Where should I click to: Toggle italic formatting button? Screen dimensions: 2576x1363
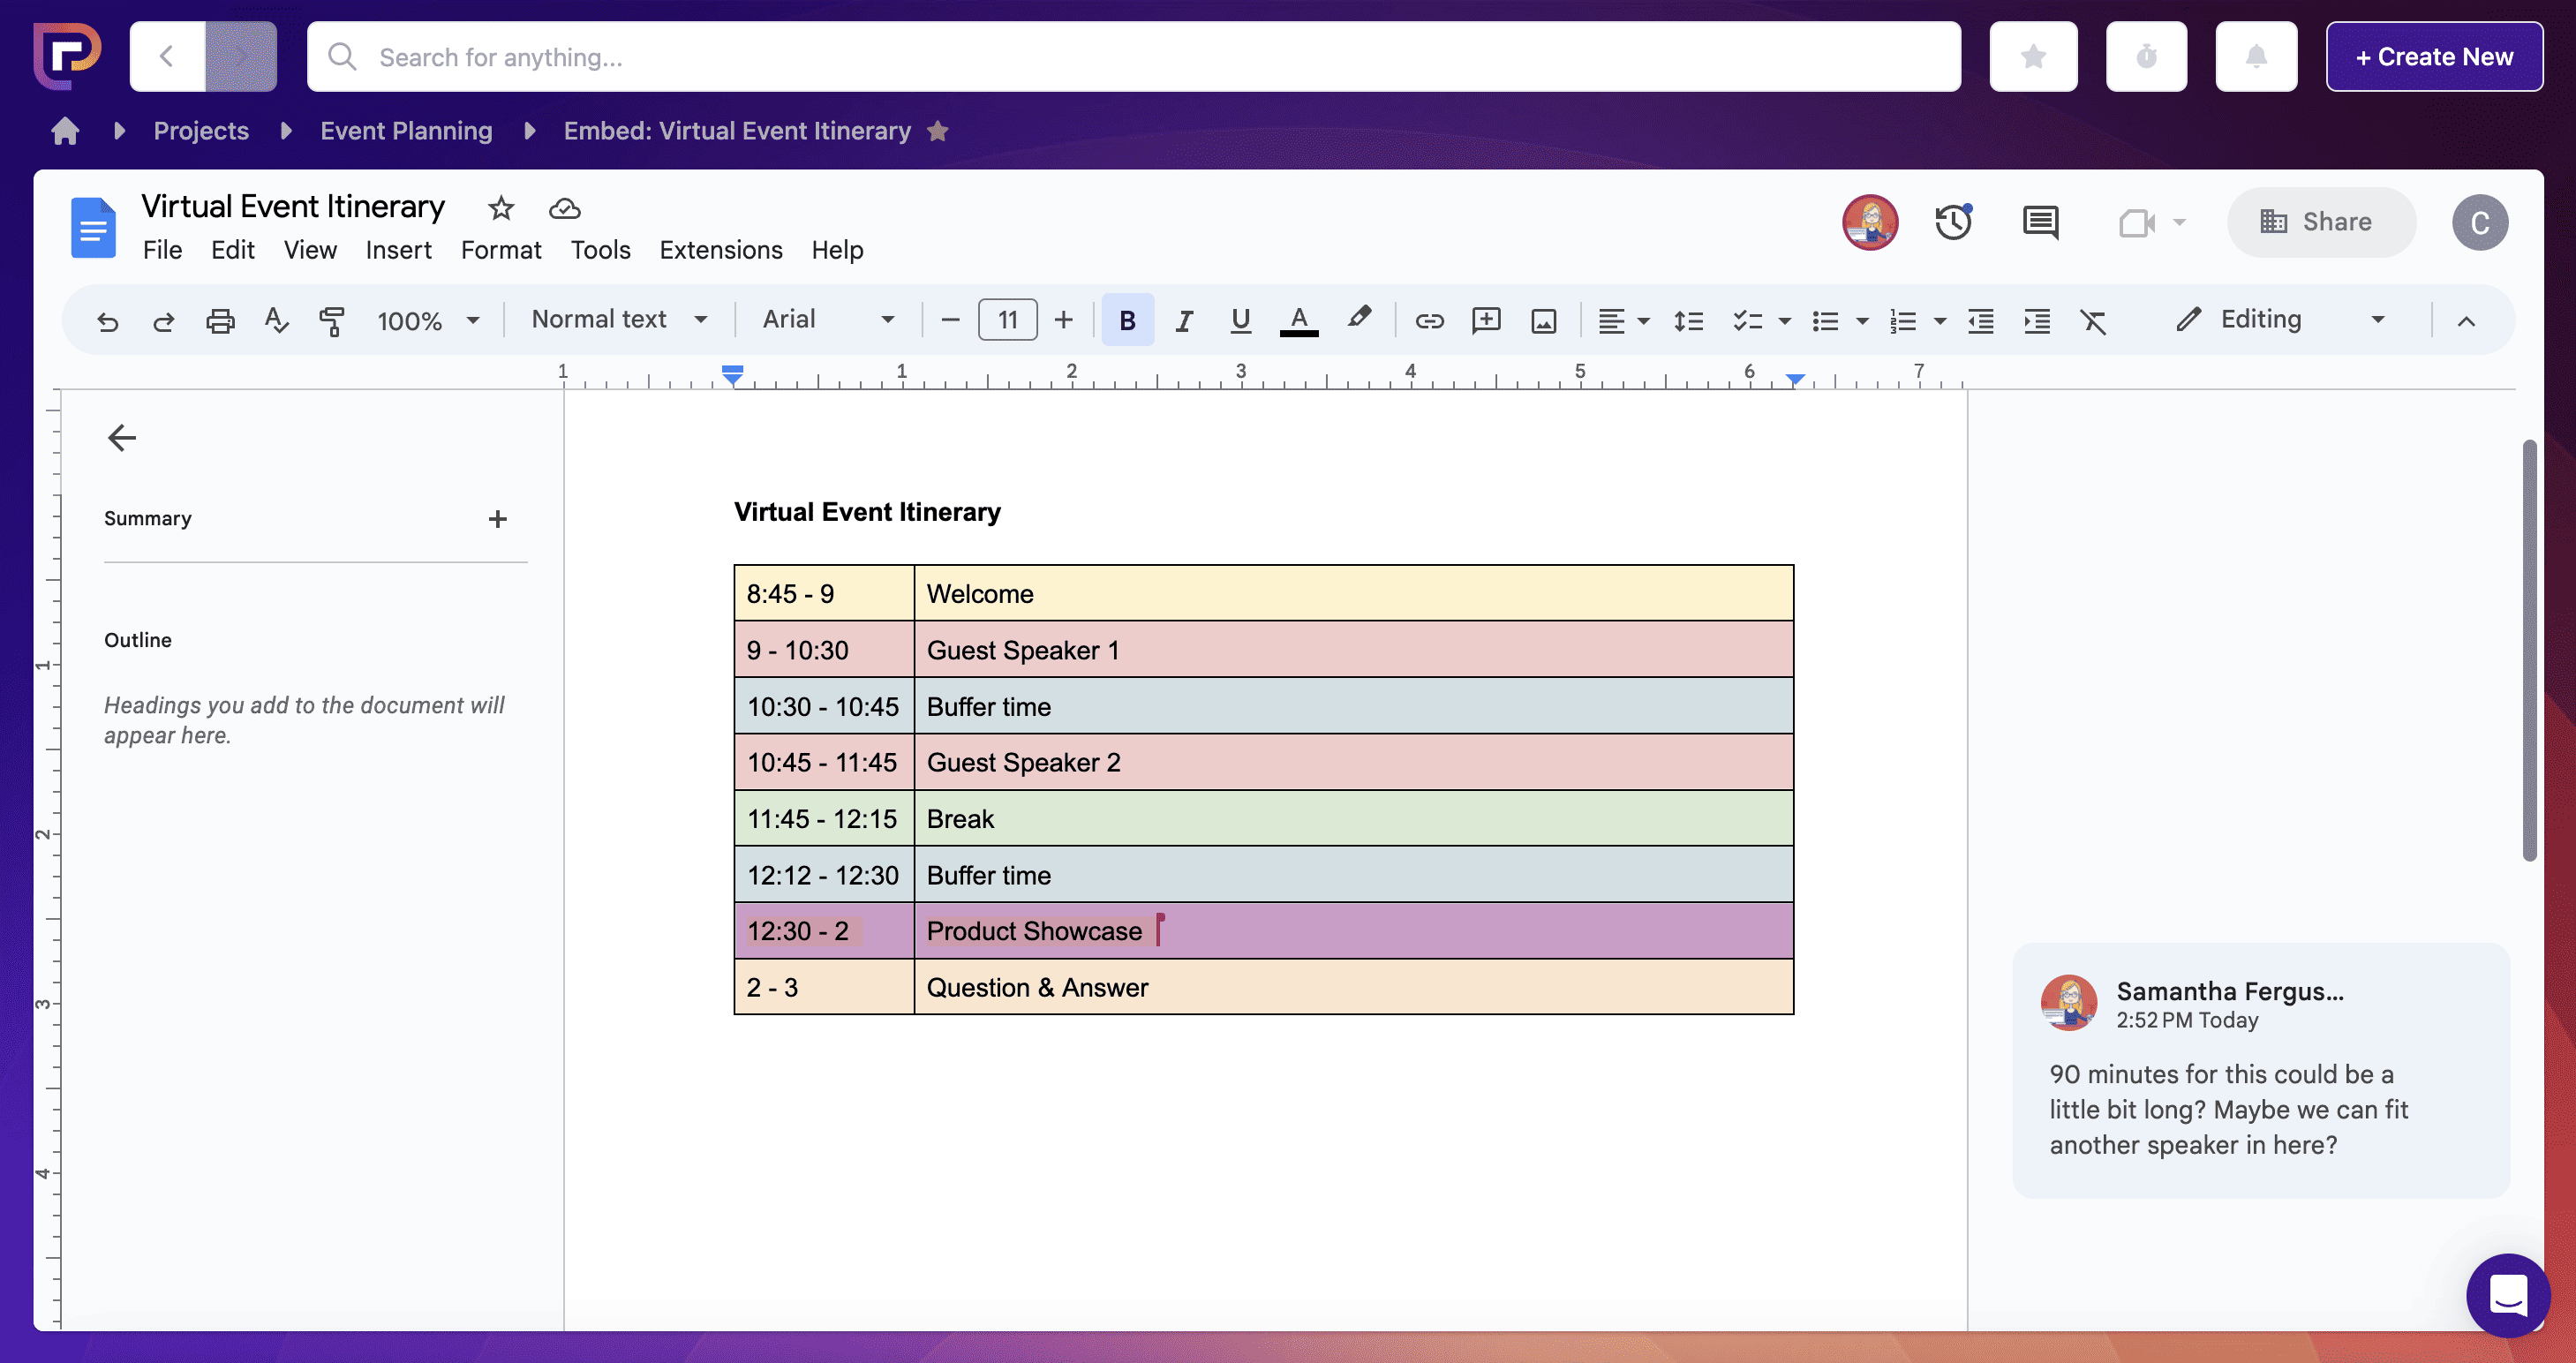pos(1184,320)
